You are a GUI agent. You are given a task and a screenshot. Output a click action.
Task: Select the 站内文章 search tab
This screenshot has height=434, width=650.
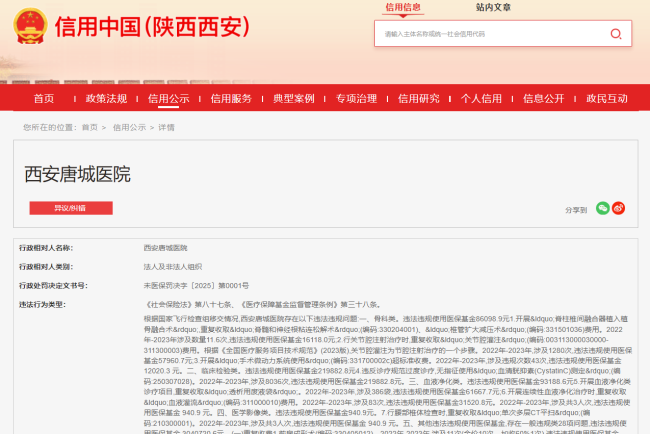493,7
